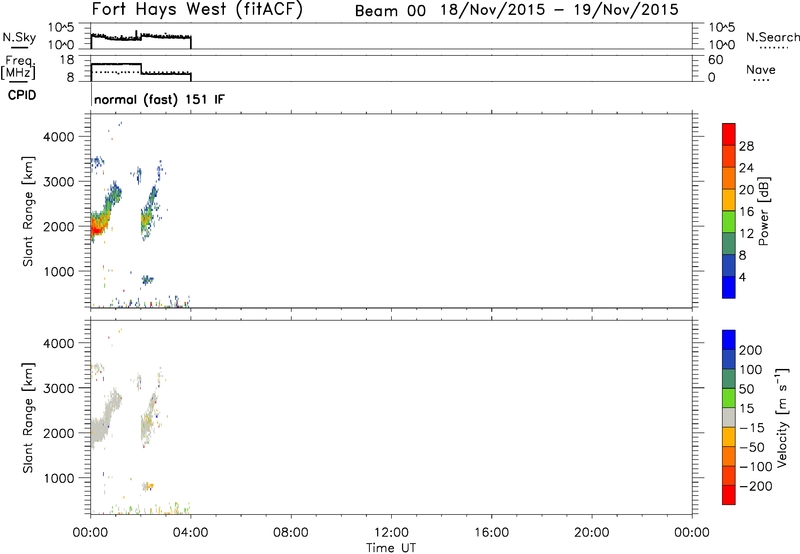Click the 'Velocity [m s⁻¹]' colorbar label
Viewport: 800px width, 554px height.
[782, 417]
